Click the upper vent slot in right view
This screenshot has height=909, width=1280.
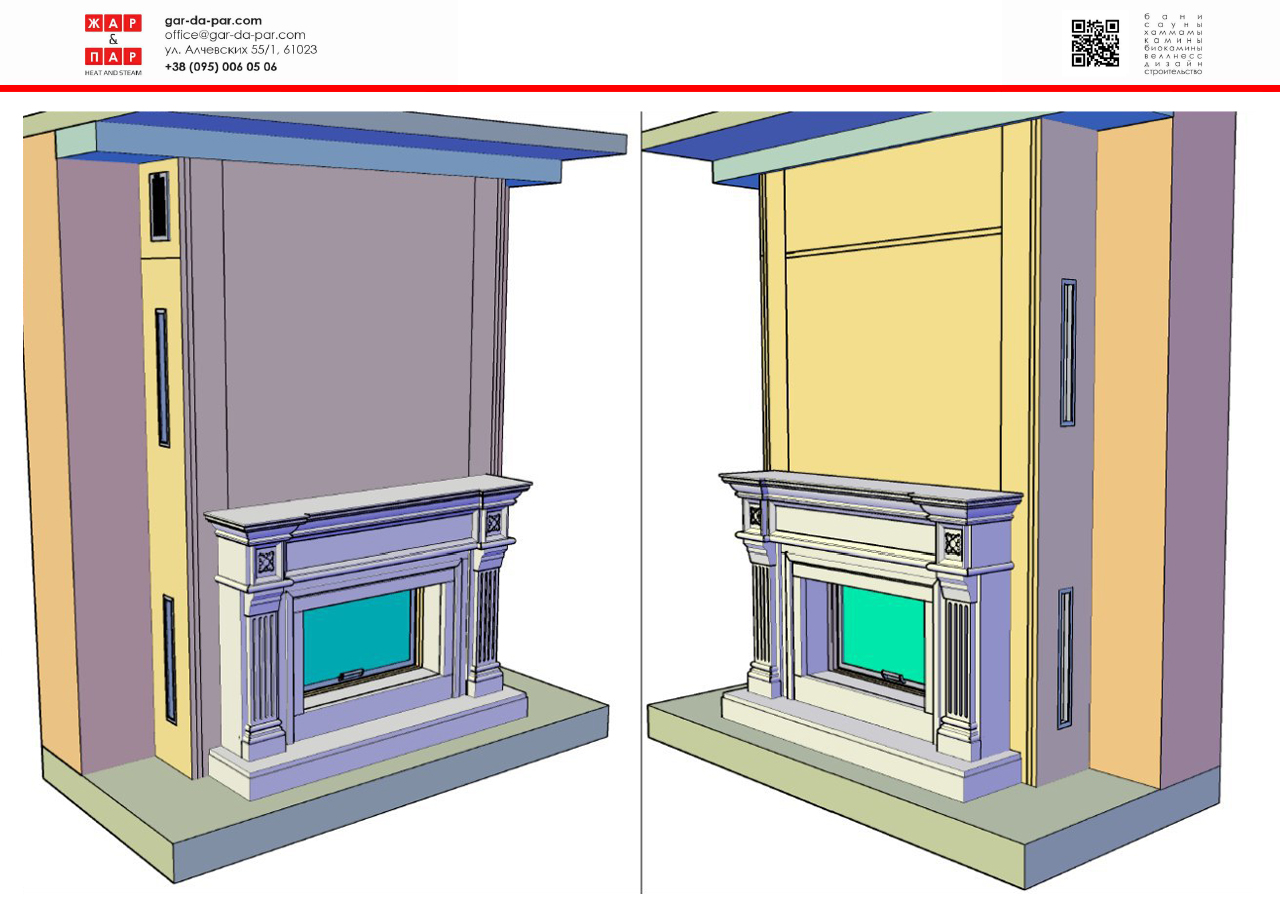[1068, 352]
